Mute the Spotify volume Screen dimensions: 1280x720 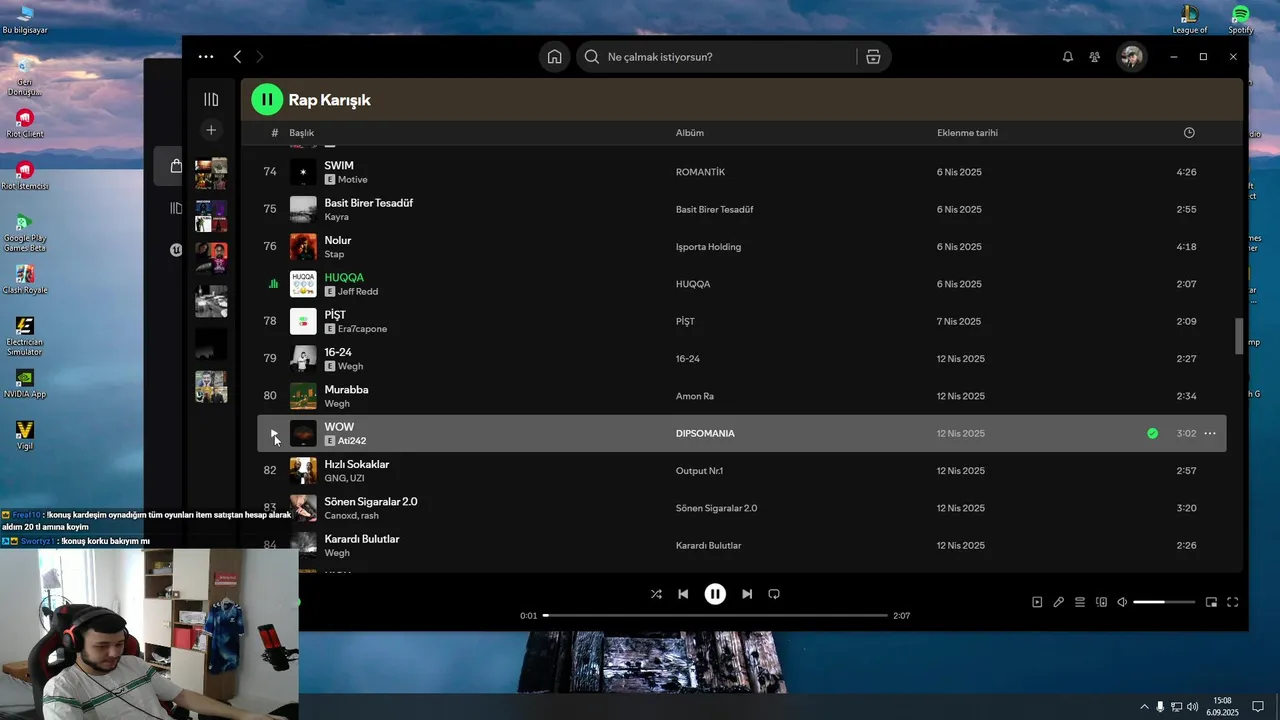coord(1122,602)
